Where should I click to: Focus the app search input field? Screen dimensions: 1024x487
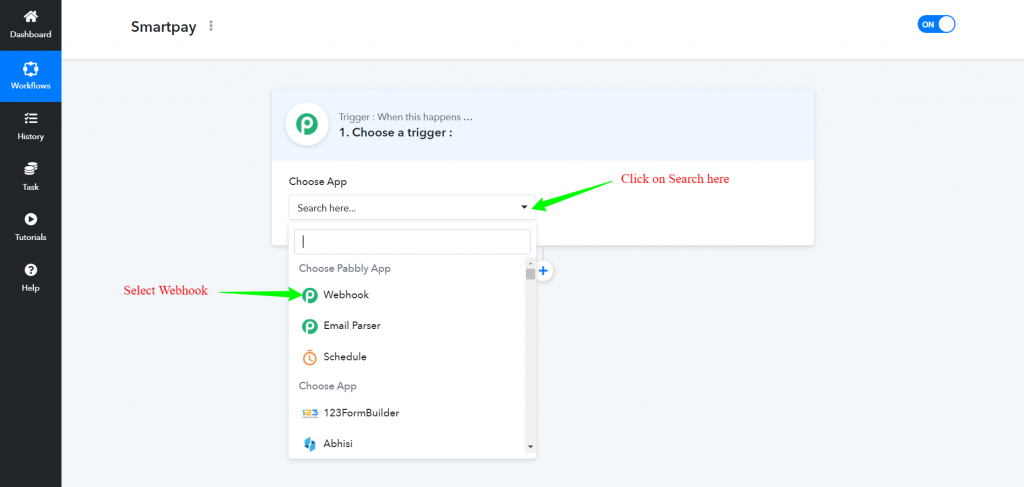412,242
